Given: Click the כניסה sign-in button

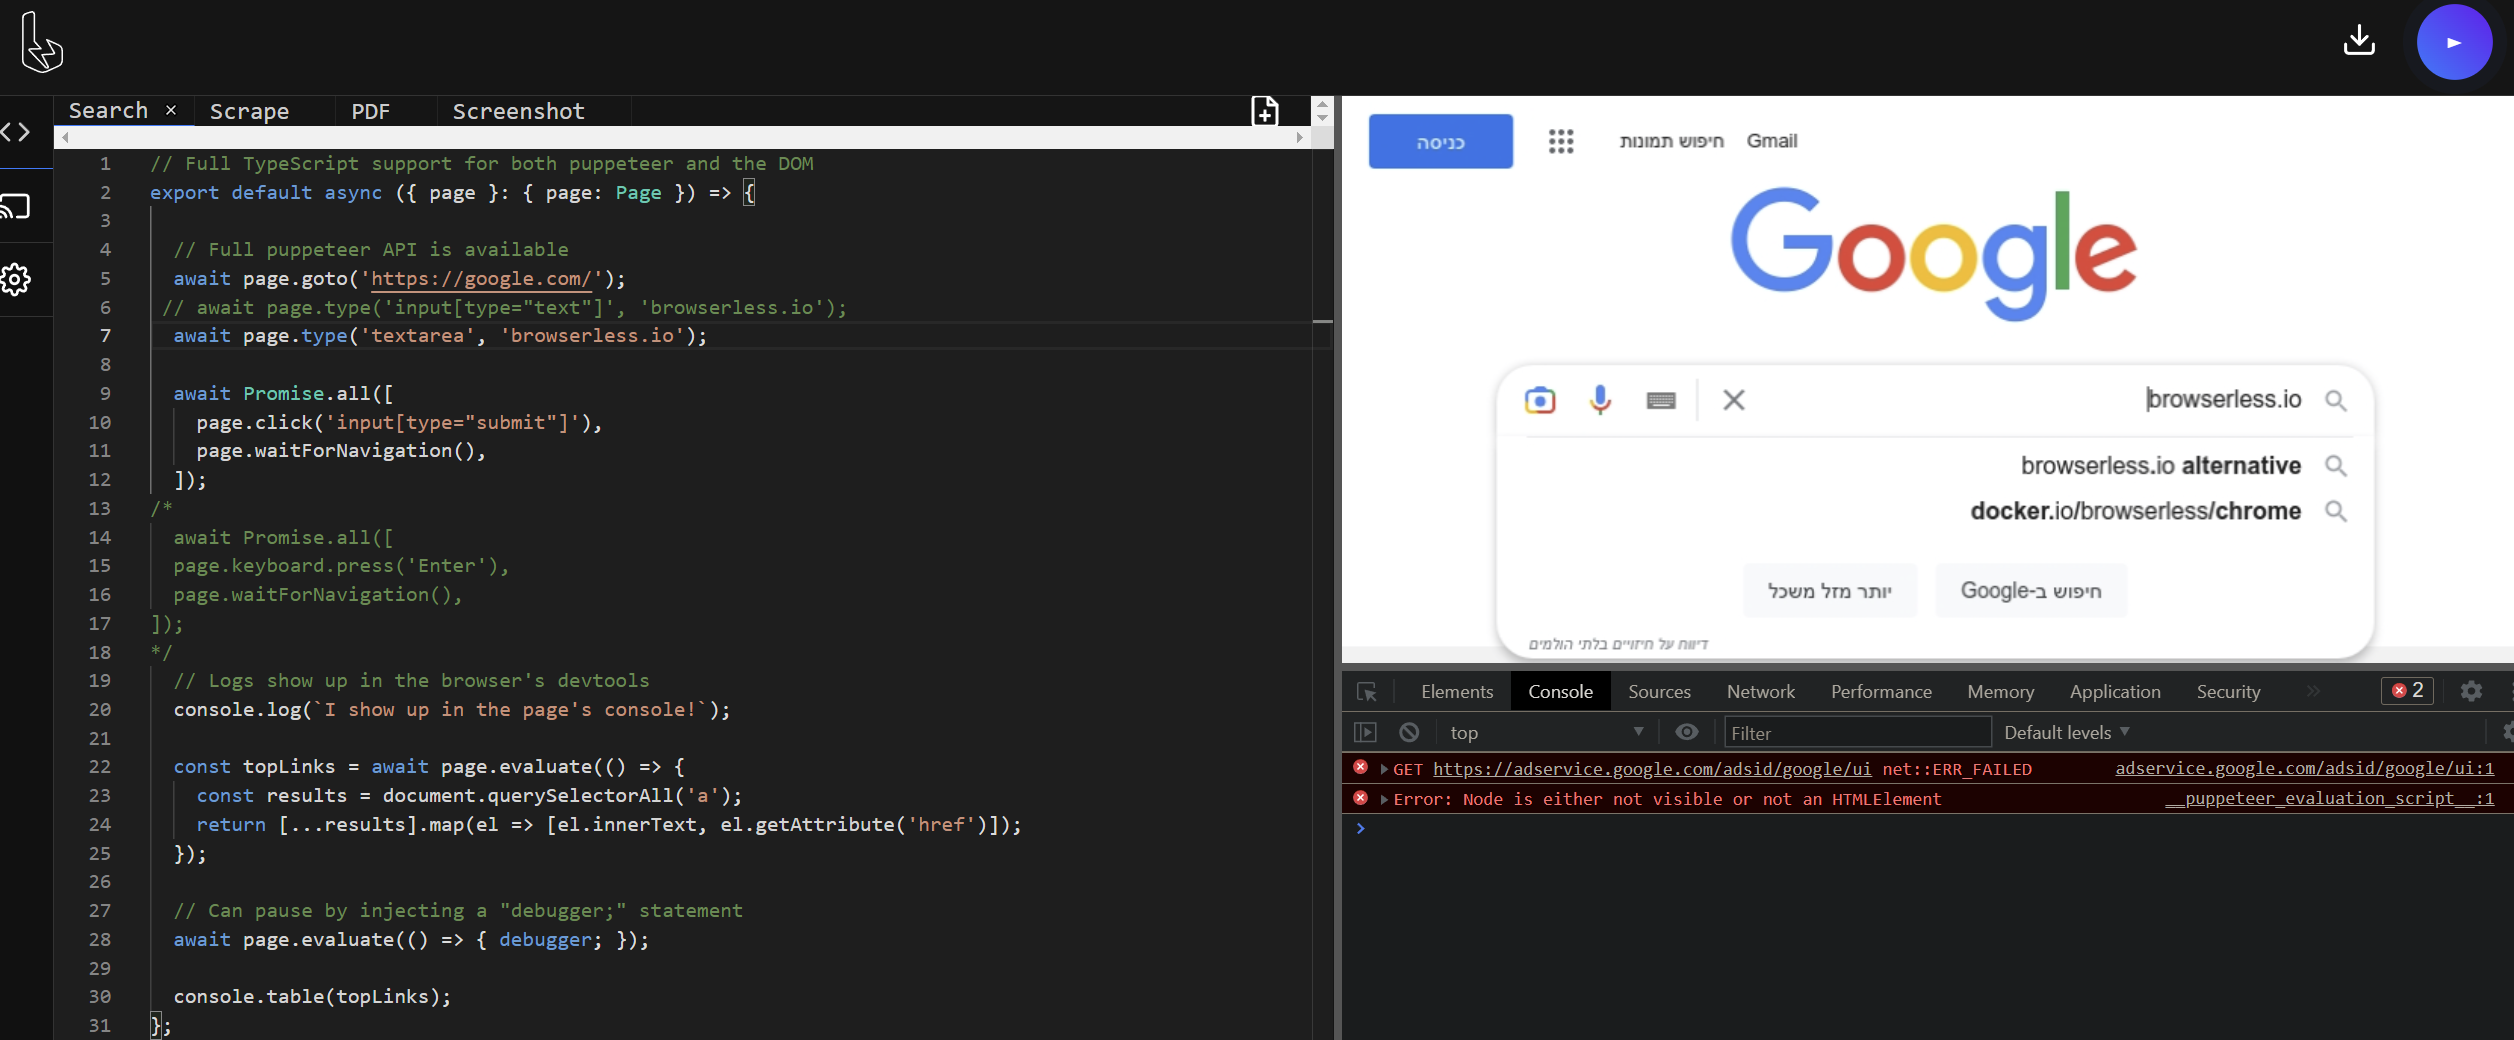Looking at the screenshot, I should pyautogui.click(x=1440, y=141).
